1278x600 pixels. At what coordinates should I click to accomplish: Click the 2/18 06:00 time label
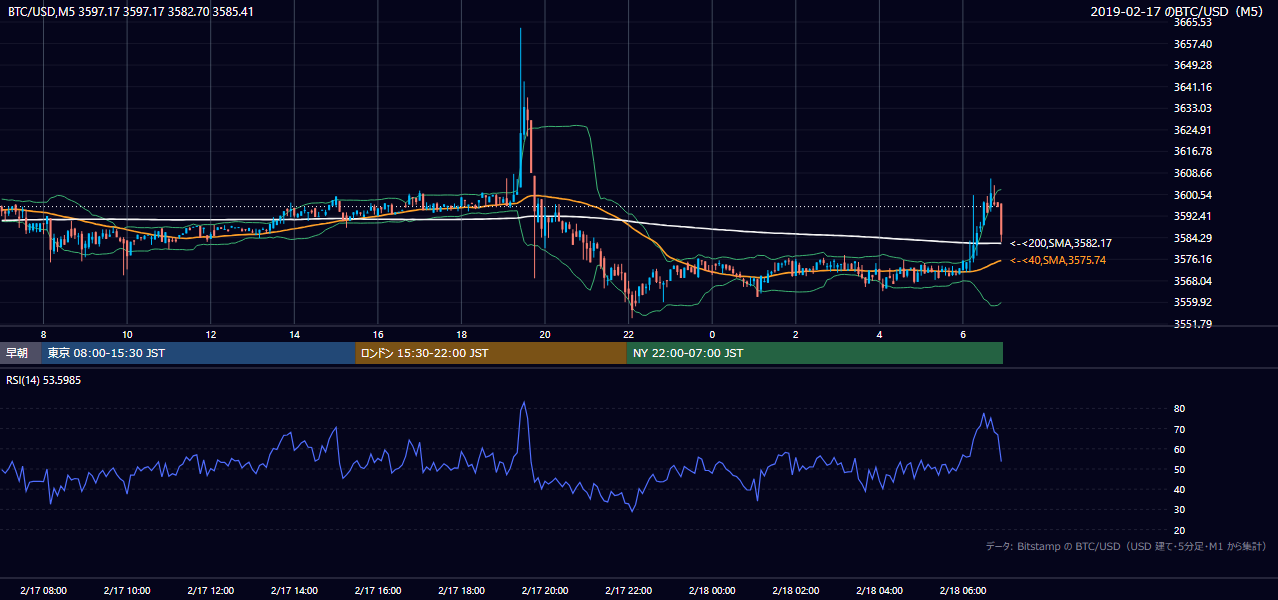[x=962, y=591]
